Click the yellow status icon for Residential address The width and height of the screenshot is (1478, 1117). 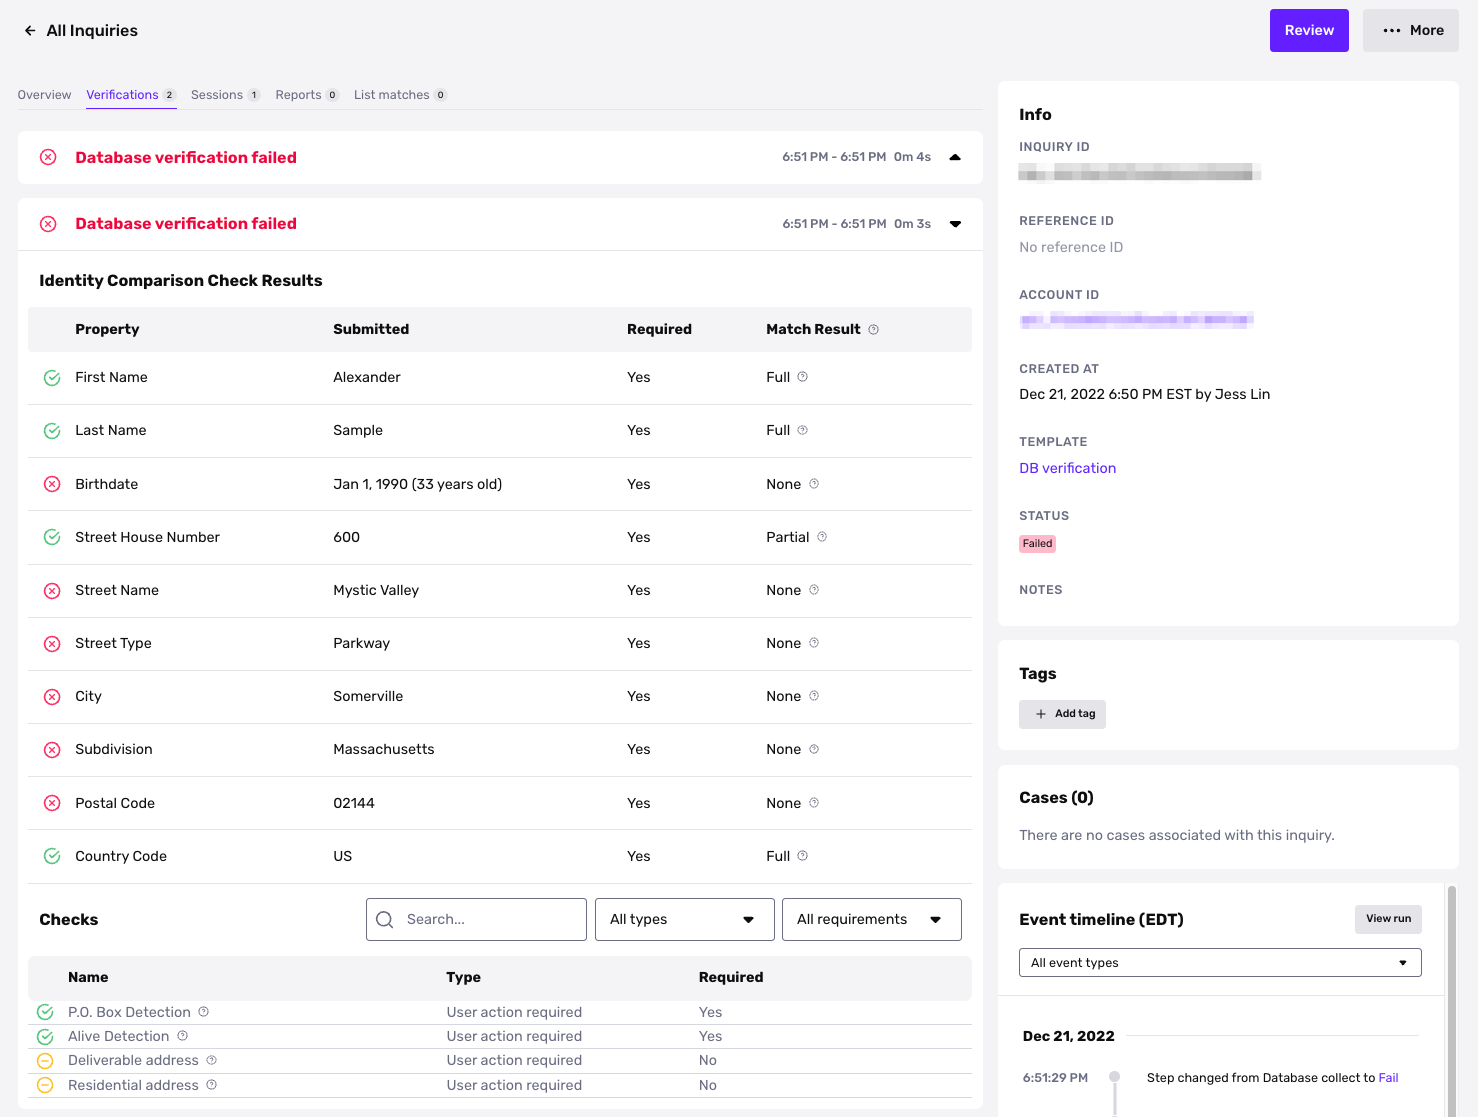pyautogui.click(x=45, y=1085)
